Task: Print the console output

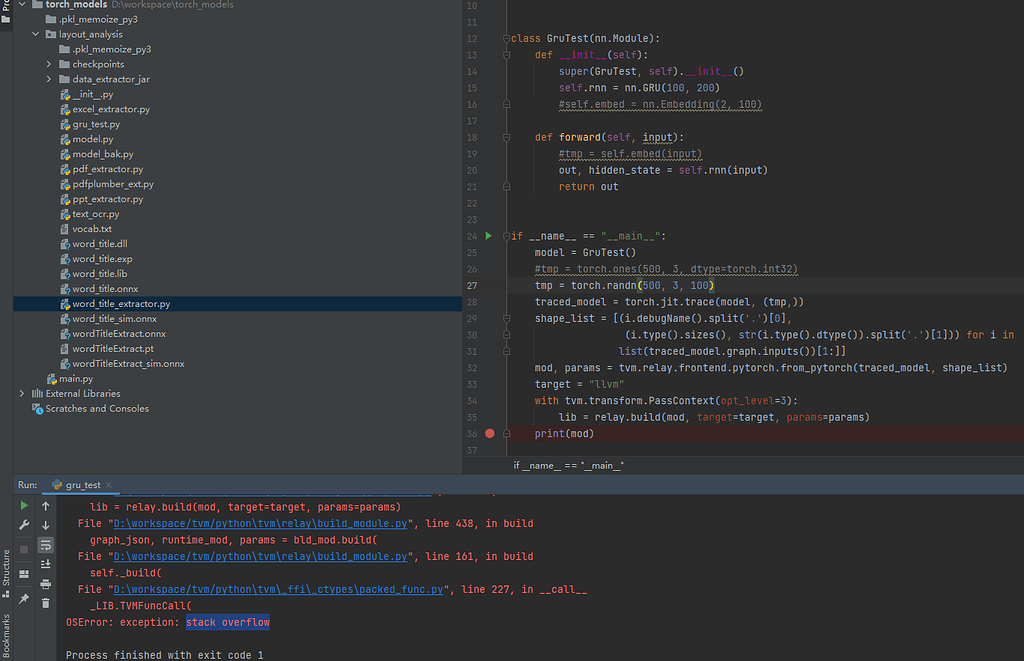Action: tap(46, 583)
